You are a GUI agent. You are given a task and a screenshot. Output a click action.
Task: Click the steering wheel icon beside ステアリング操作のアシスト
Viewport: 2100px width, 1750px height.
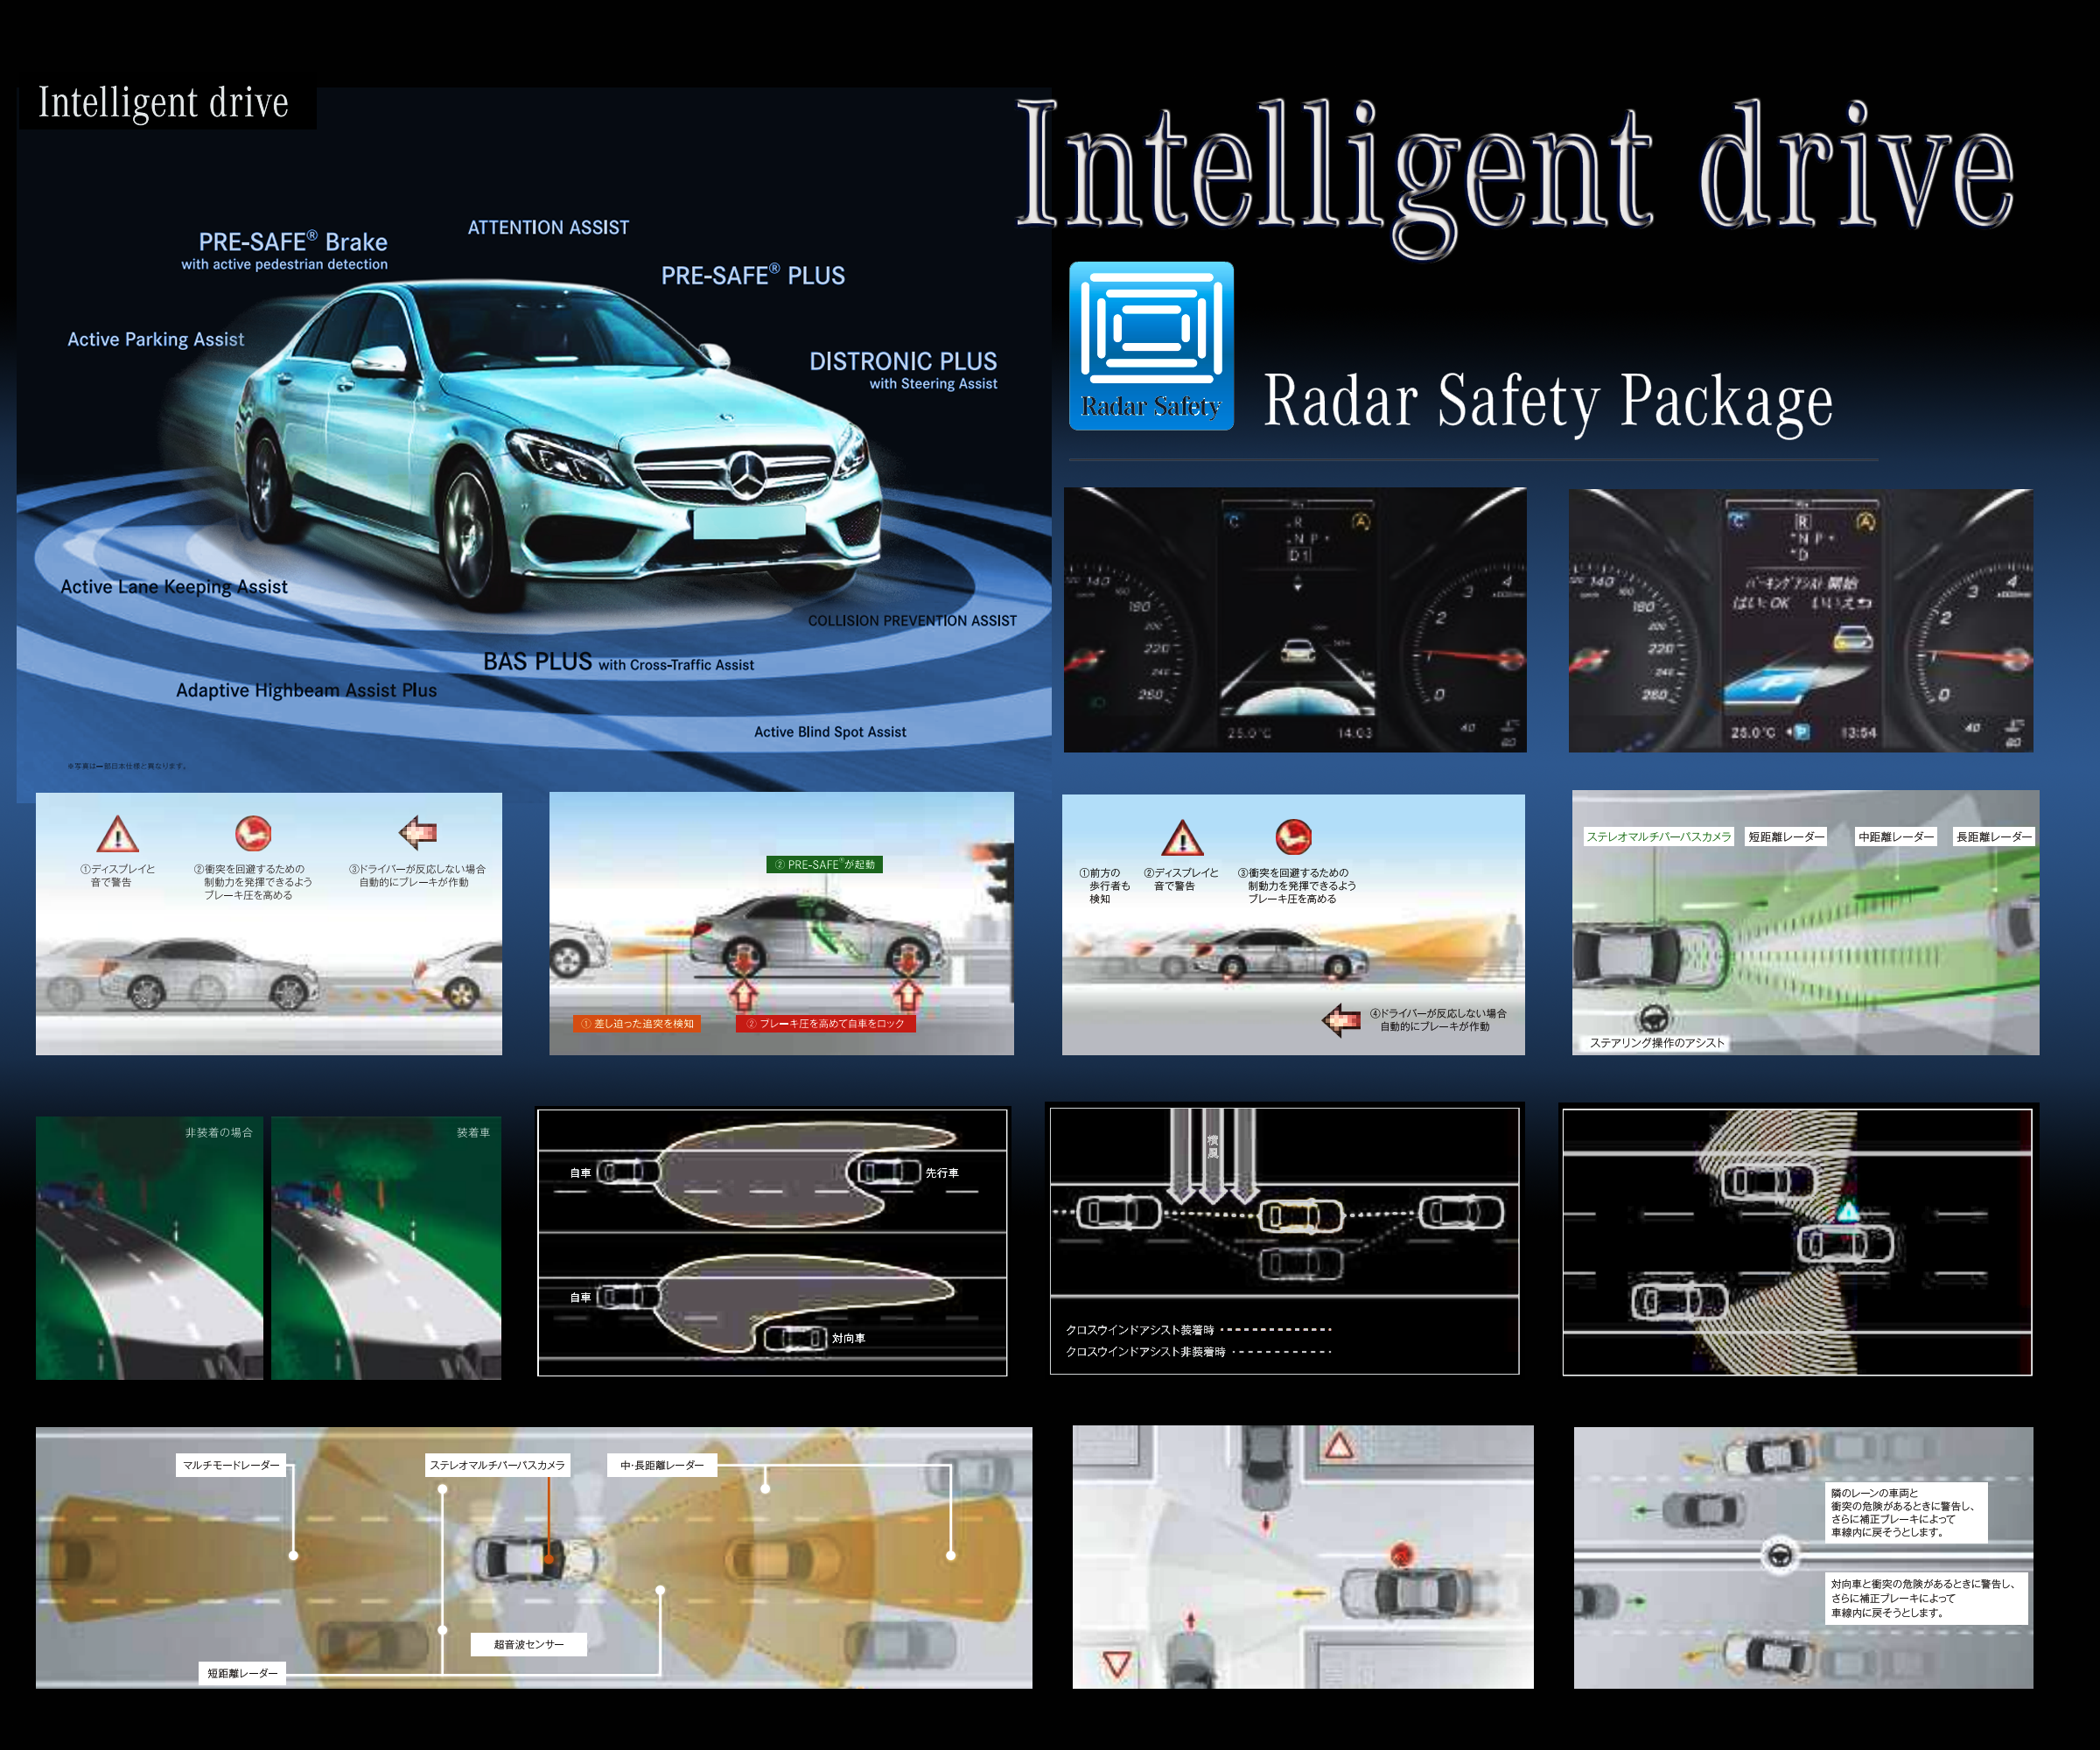point(1654,1019)
